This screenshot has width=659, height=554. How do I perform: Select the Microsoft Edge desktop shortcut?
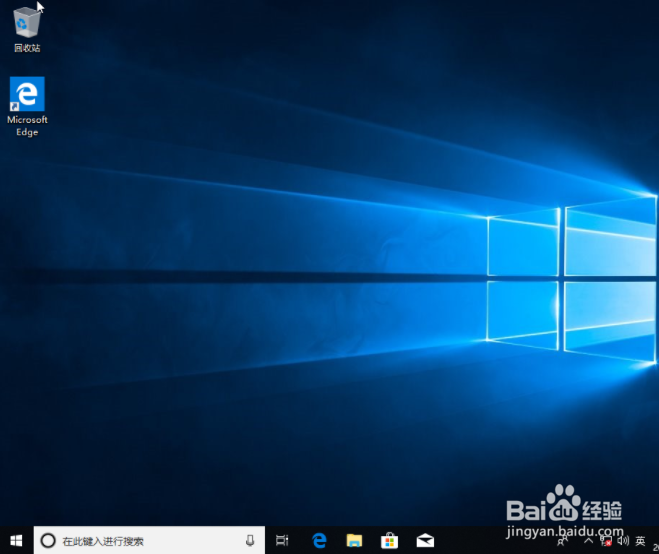point(27,106)
